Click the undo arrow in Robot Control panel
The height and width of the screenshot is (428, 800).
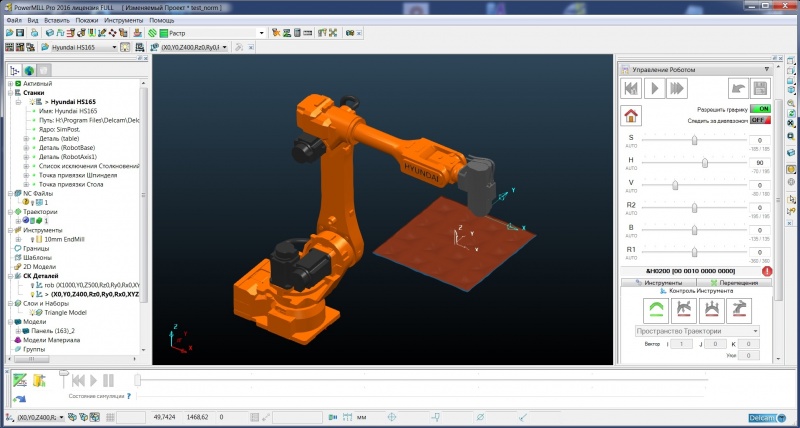point(738,89)
